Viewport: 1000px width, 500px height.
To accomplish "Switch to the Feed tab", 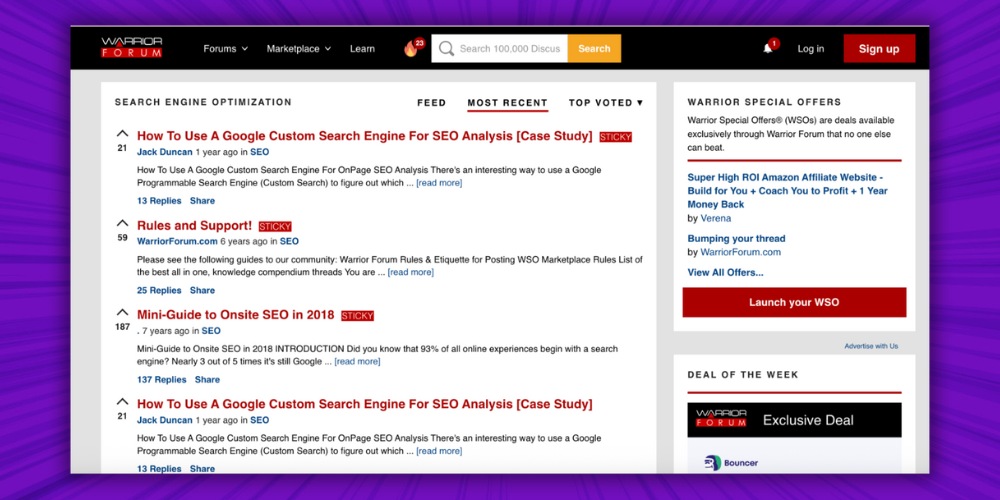I will click(431, 102).
